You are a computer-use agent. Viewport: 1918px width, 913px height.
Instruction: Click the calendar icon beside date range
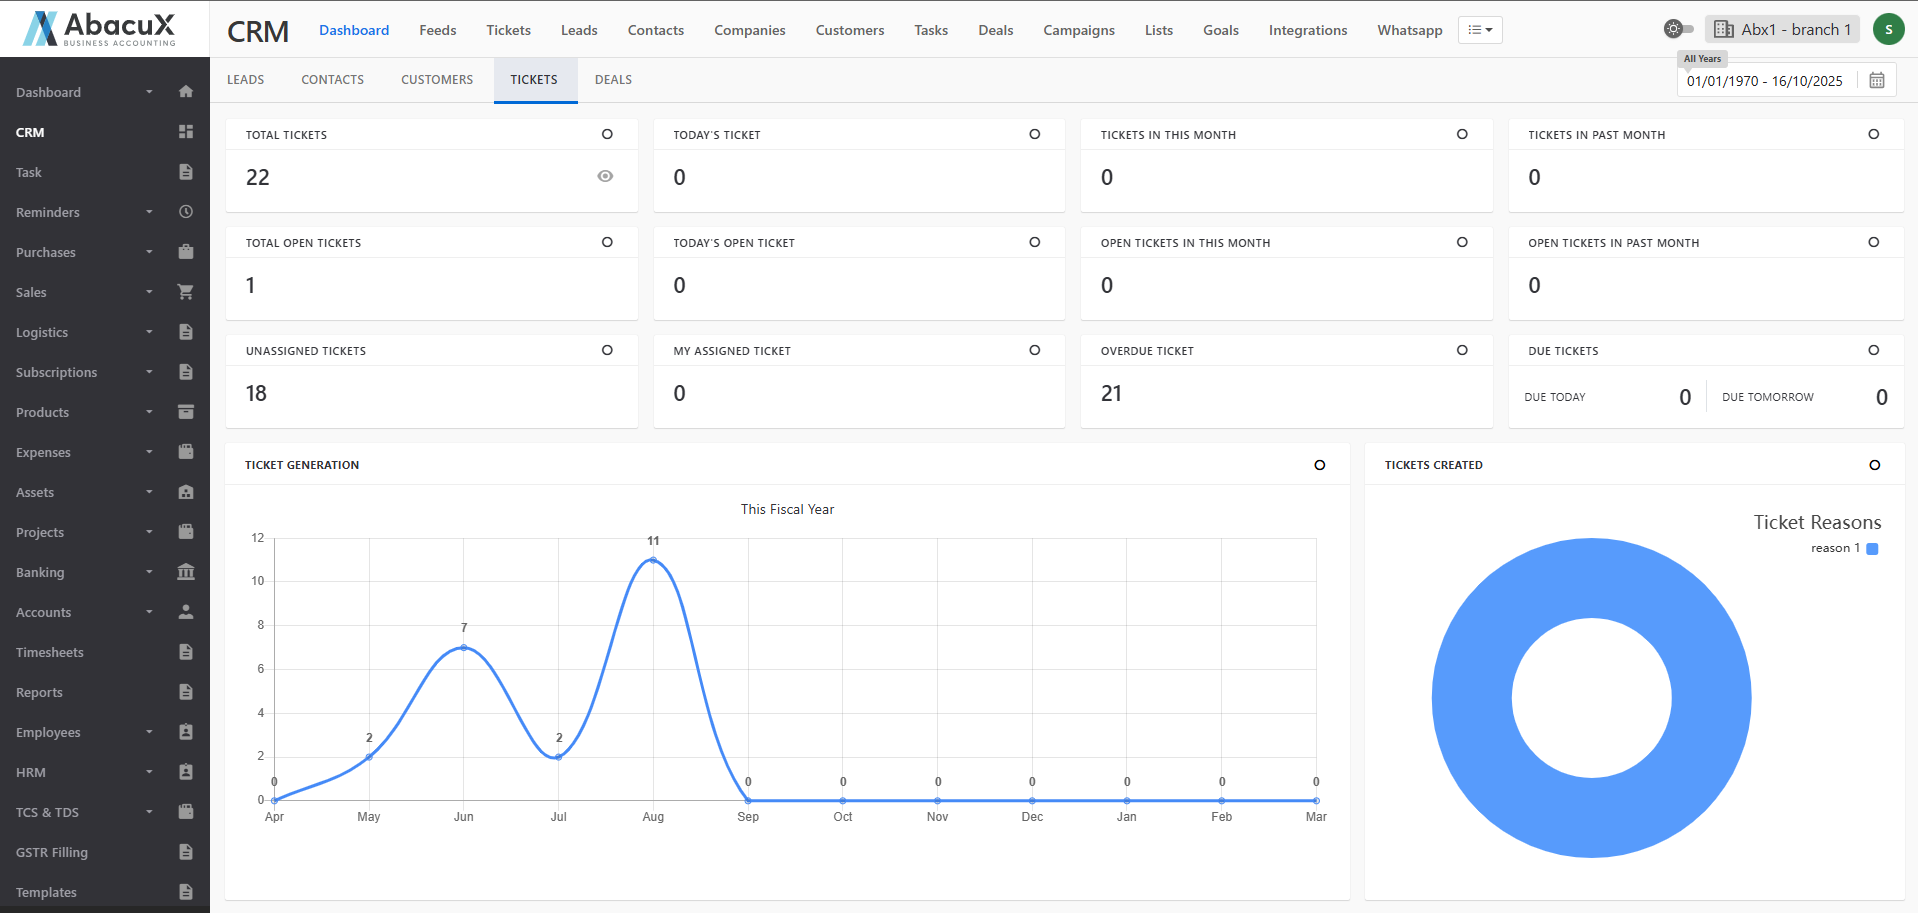coord(1876,81)
